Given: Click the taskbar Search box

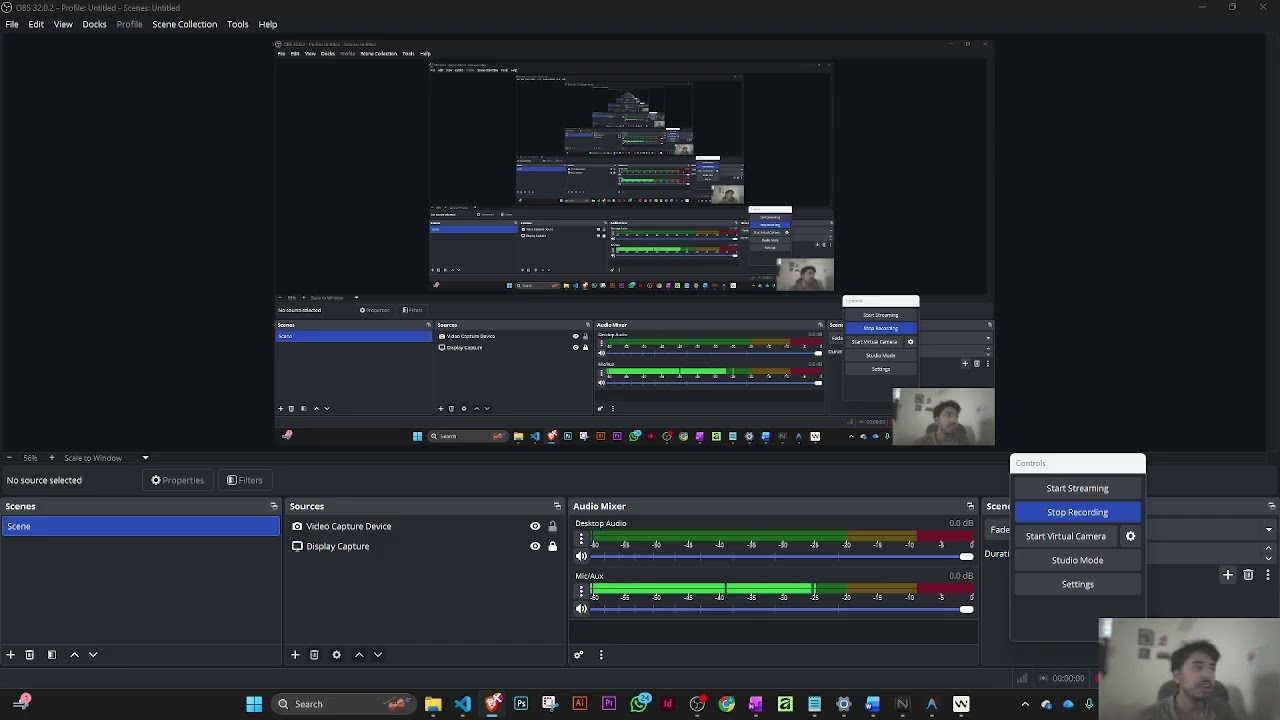Looking at the screenshot, I should pyautogui.click(x=345, y=704).
